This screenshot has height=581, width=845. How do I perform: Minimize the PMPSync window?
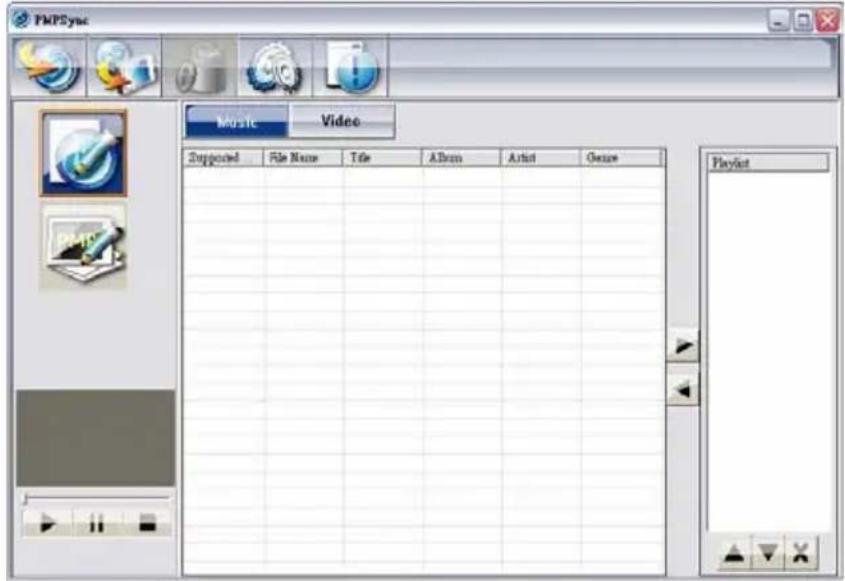778,21
